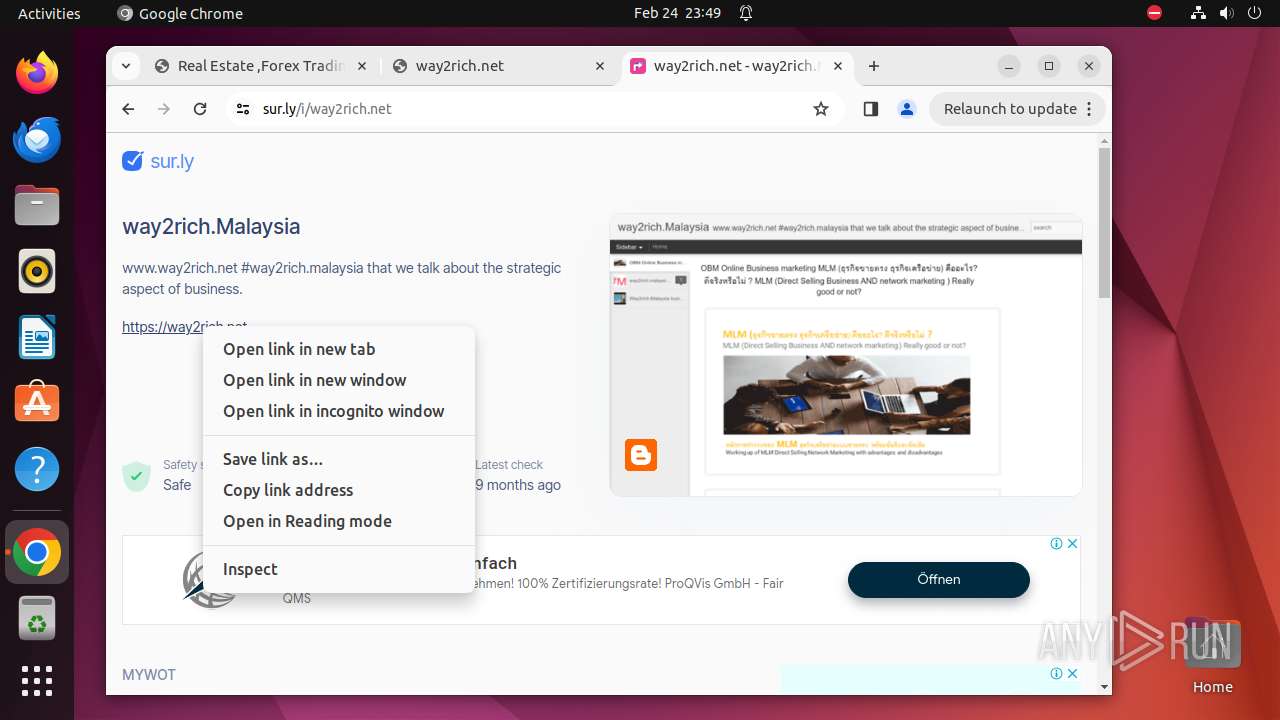This screenshot has height=720, width=1280.
Task: Select Open link in new window
Action: [339, 380]
